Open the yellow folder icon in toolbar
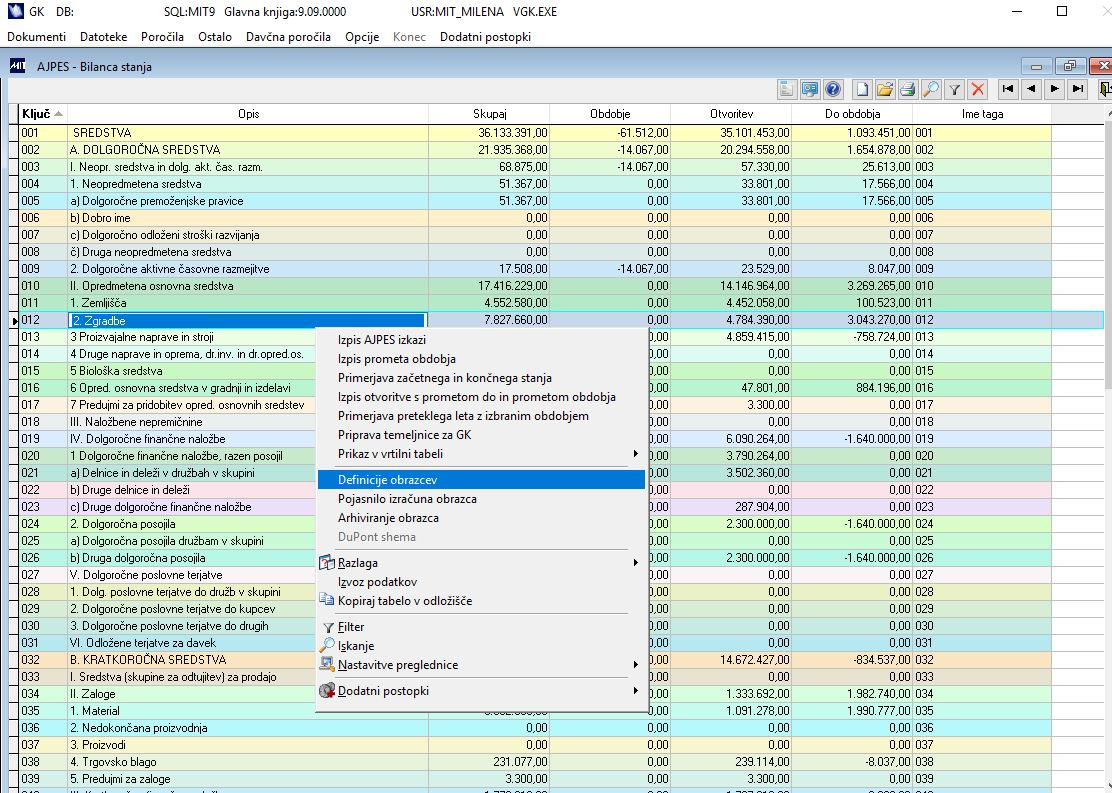 point(884,89)
